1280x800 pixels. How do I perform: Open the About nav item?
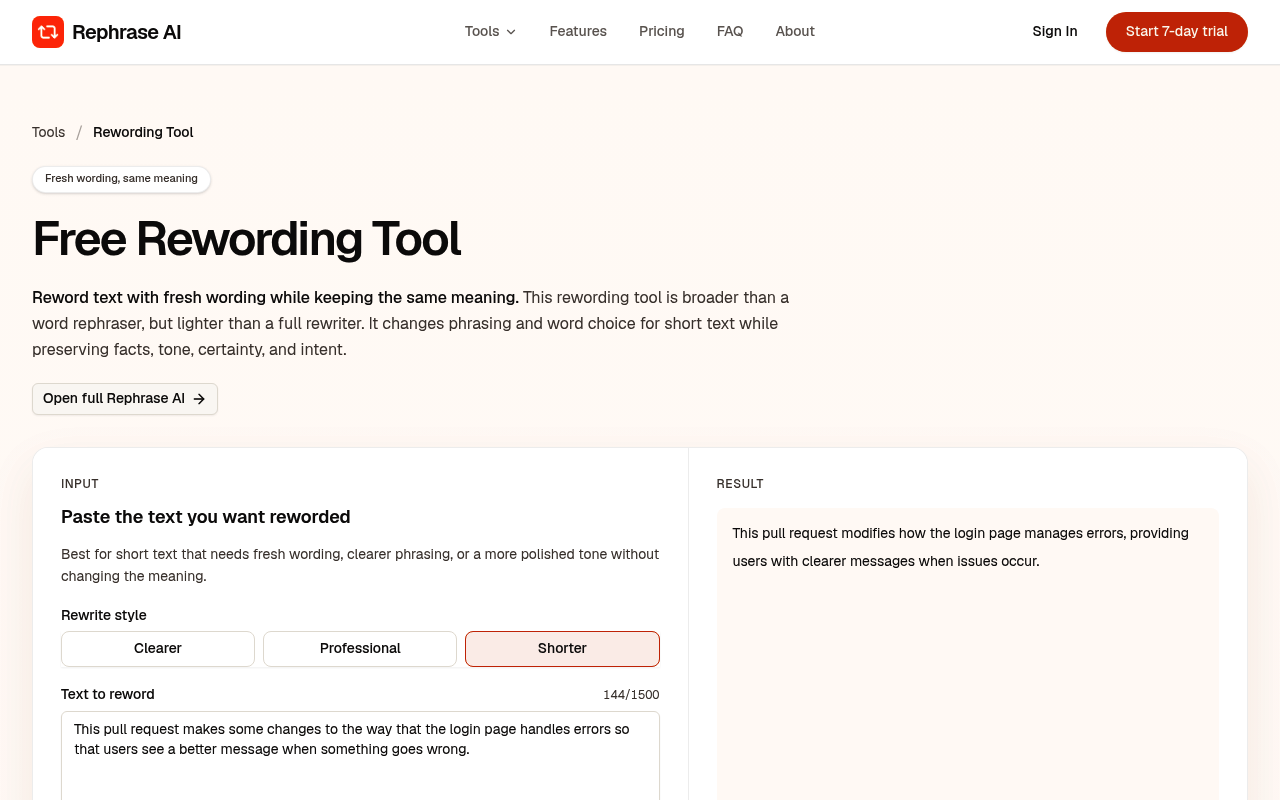795,31
